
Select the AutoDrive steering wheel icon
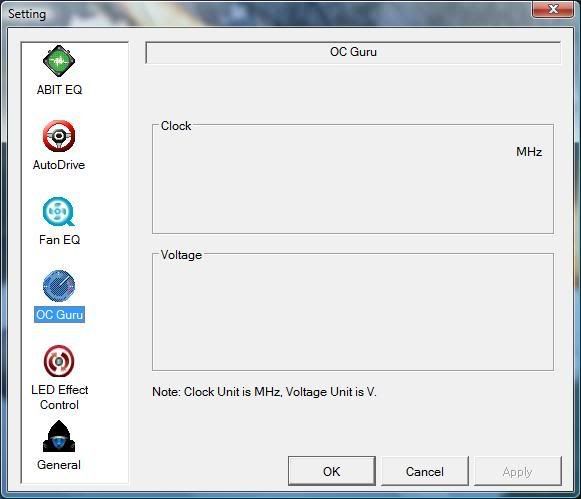(x=59, y=136)
